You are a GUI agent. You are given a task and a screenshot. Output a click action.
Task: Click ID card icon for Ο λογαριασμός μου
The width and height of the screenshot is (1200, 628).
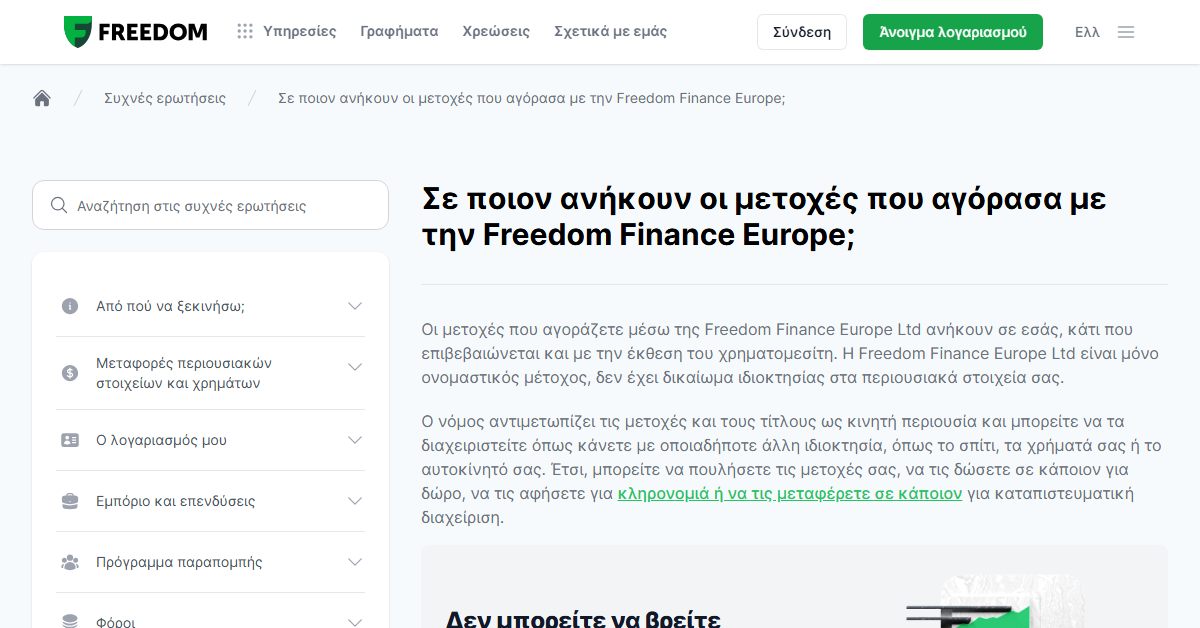[70, 440]
